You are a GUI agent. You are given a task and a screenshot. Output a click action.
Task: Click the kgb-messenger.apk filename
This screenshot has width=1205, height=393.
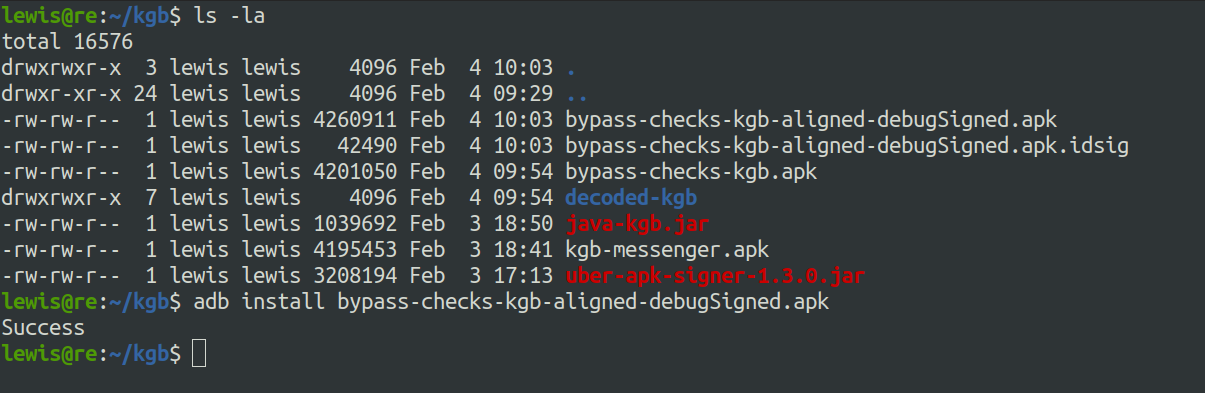tap(667, 249)
